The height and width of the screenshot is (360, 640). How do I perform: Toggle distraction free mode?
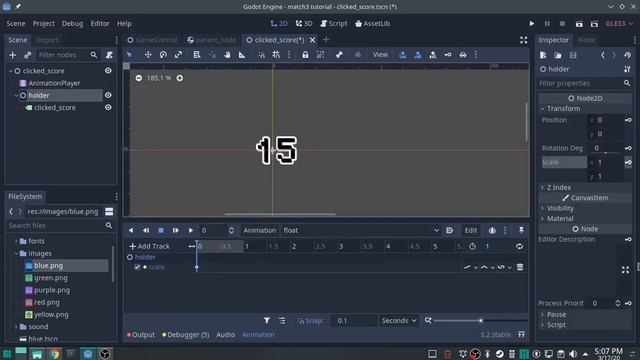click(523, 40)
